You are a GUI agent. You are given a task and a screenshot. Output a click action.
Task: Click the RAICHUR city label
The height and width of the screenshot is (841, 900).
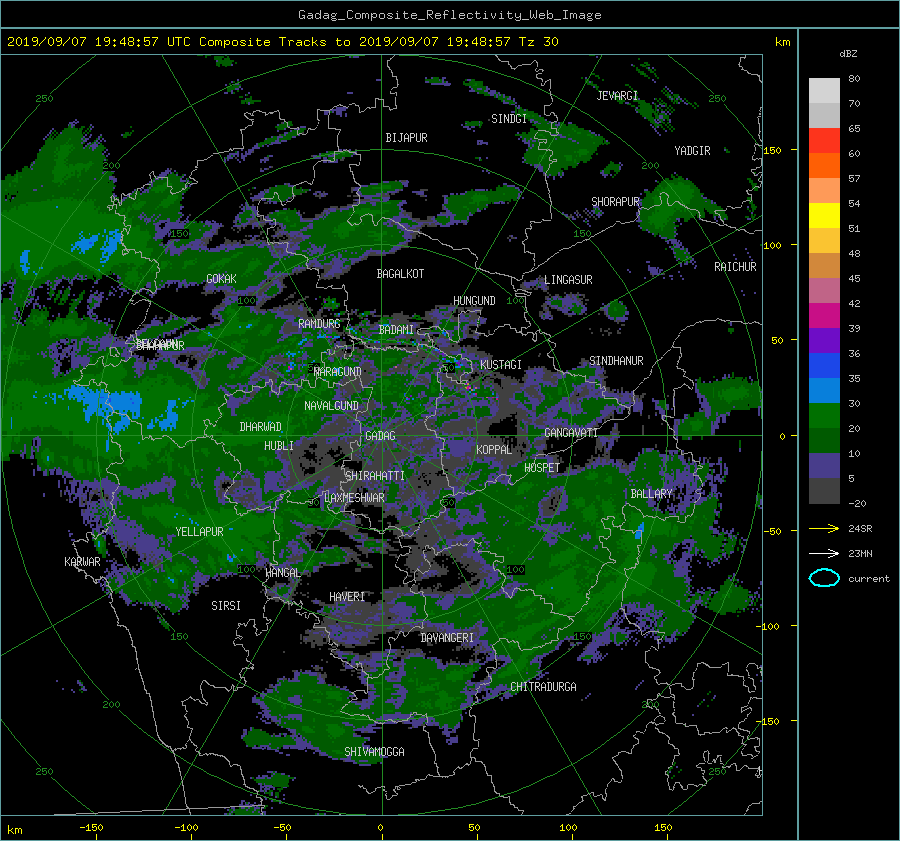(x=735, y=267)
